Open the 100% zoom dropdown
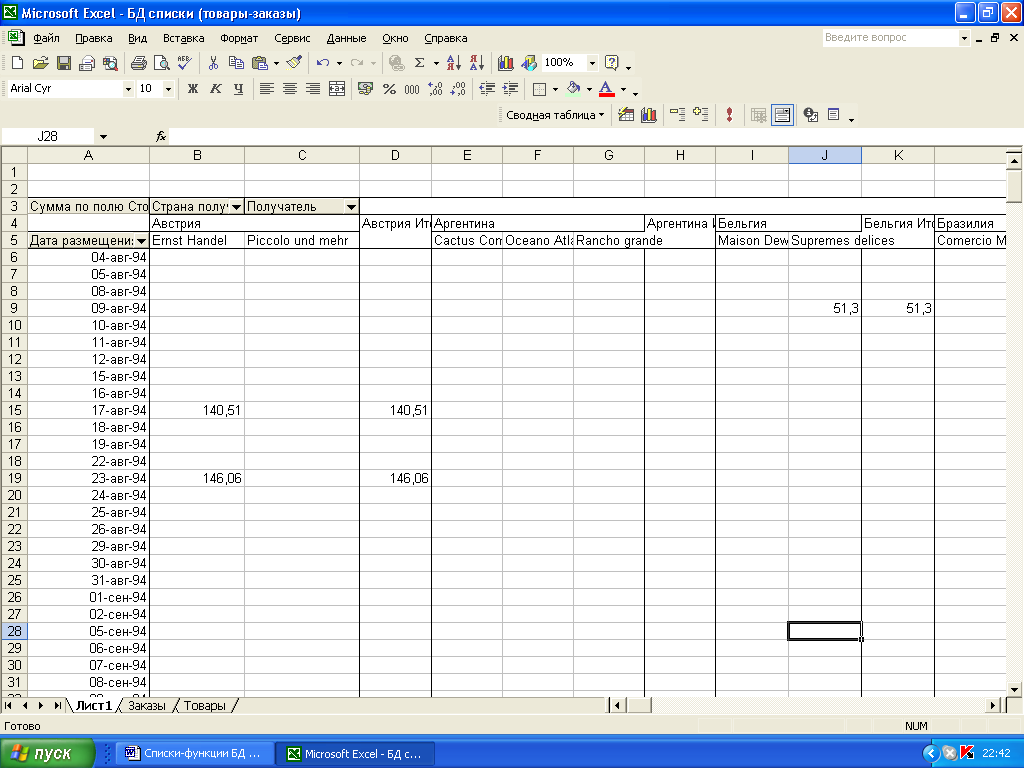The image size is (1024, 768). 592,63
